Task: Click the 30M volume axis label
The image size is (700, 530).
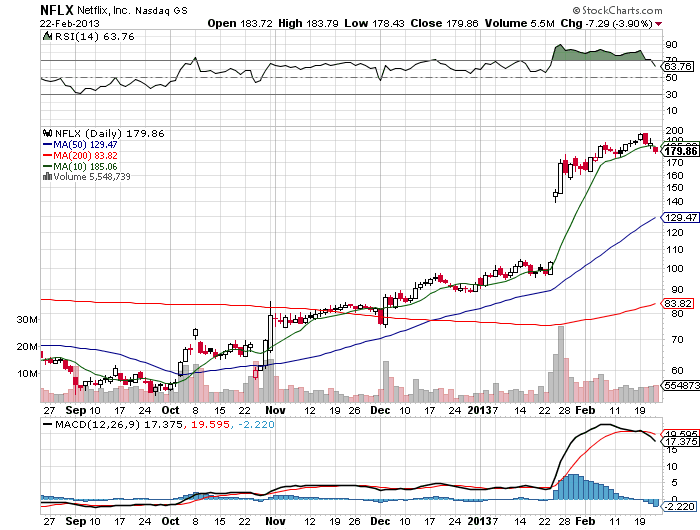Action: 27,320
